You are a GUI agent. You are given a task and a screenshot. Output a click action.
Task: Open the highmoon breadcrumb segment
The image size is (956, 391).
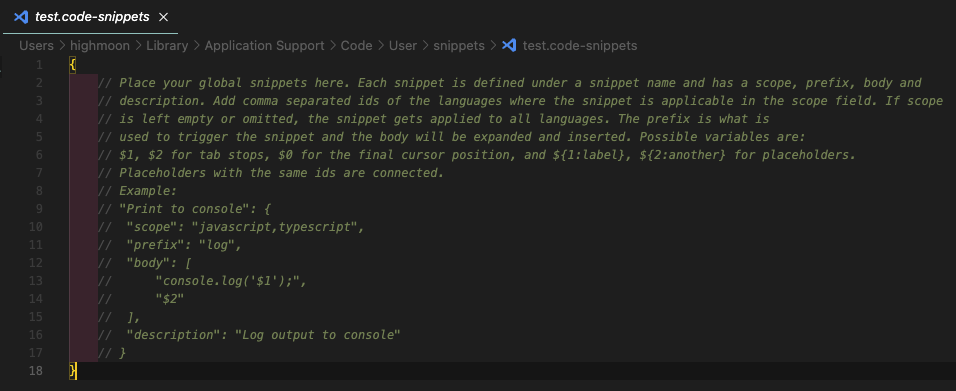click(99, 45)
